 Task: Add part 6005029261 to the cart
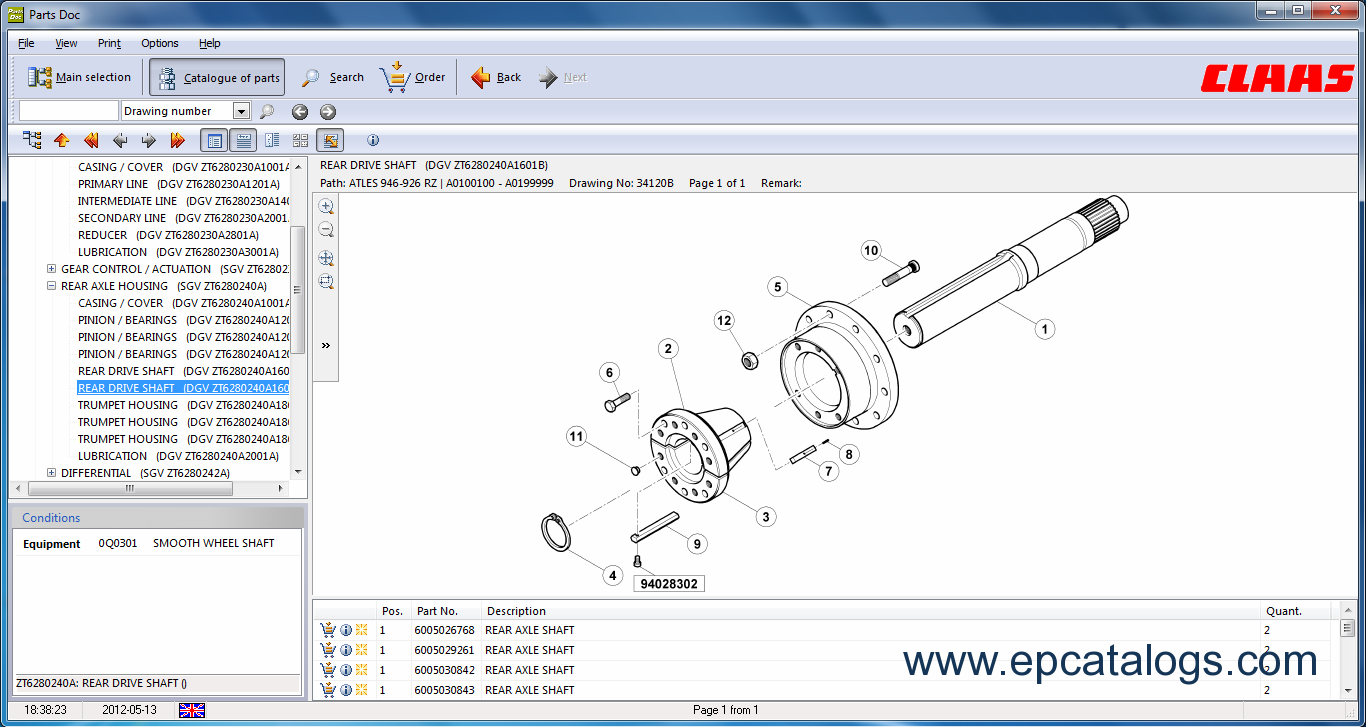click(327, 650)
